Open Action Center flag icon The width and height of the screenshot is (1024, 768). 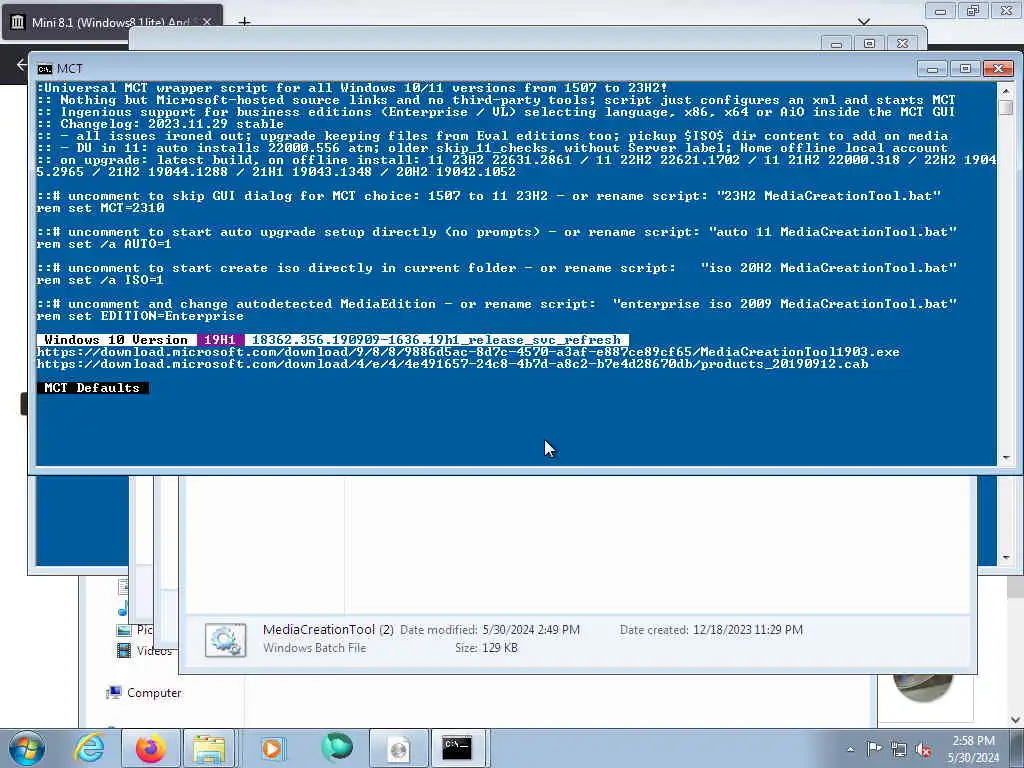tap(874, 749)
